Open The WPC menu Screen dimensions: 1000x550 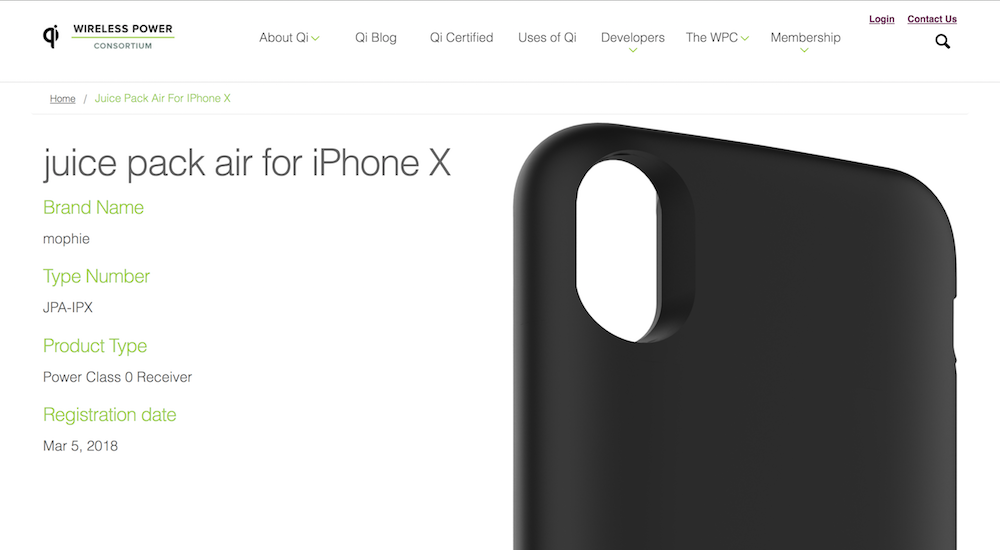tap(712, 38)
